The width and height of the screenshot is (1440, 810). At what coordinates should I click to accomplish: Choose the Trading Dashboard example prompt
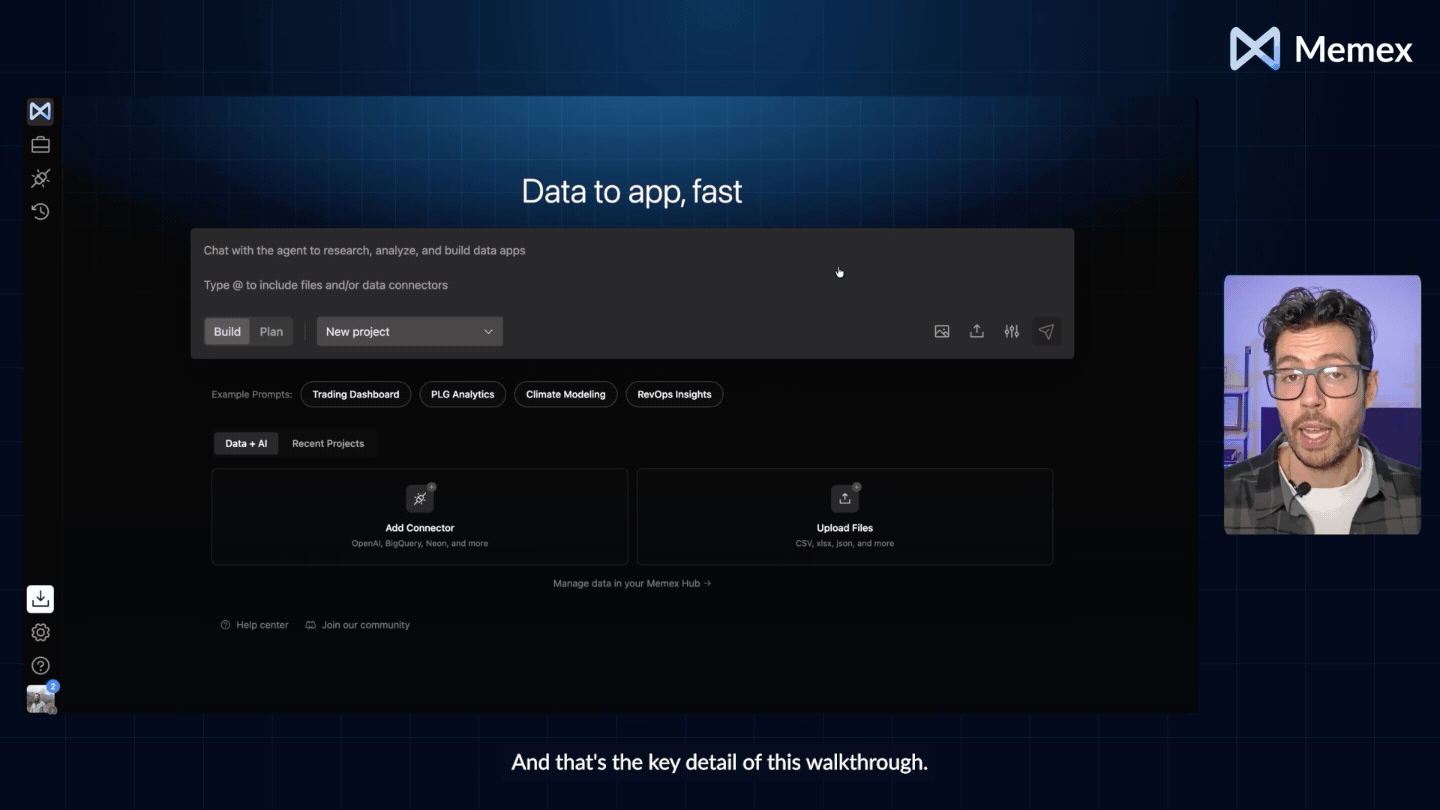356,395
